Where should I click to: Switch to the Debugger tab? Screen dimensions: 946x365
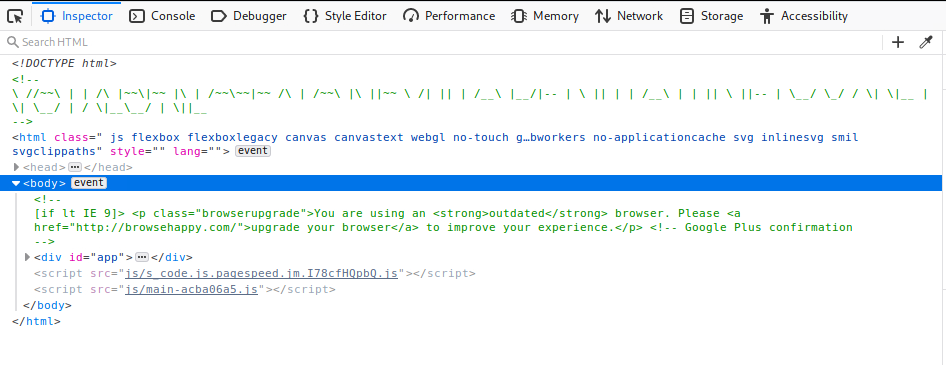pyautogui.click(x=249, y=16)
